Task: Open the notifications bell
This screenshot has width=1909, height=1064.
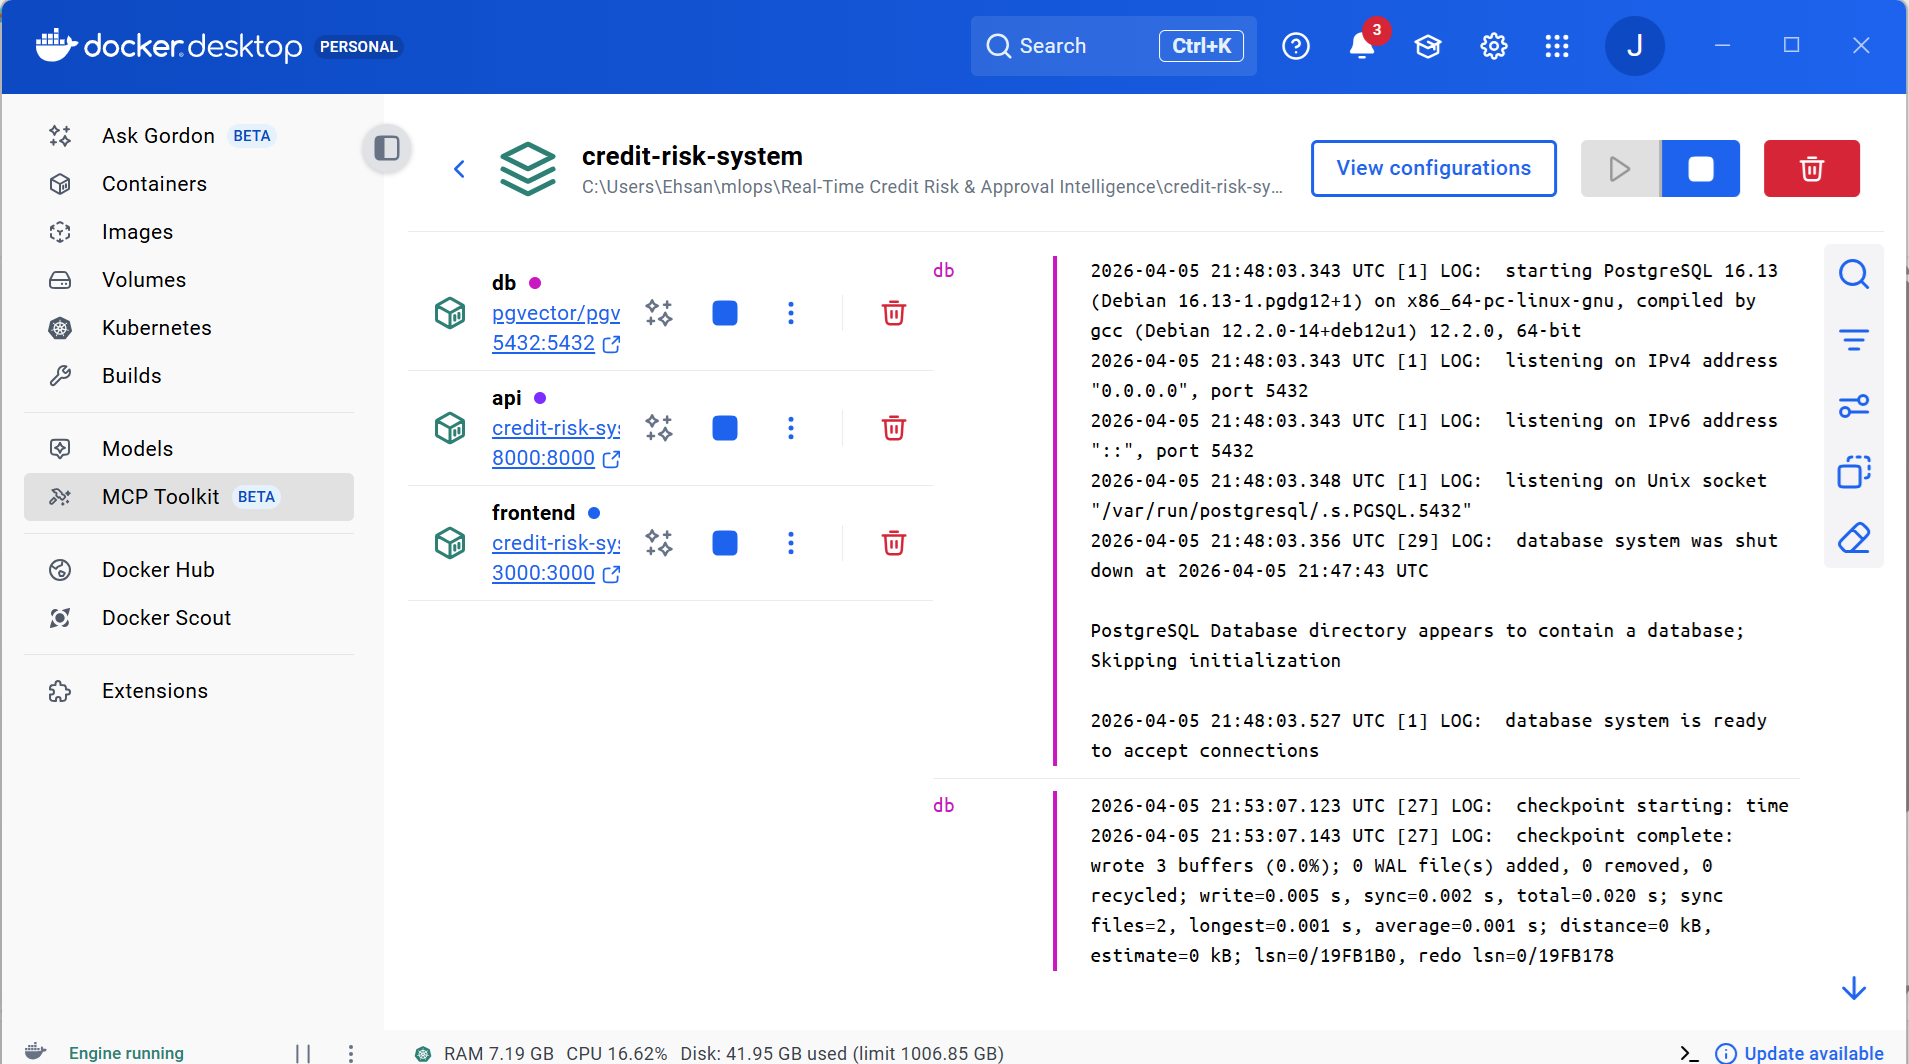Action: point(1361,46)
